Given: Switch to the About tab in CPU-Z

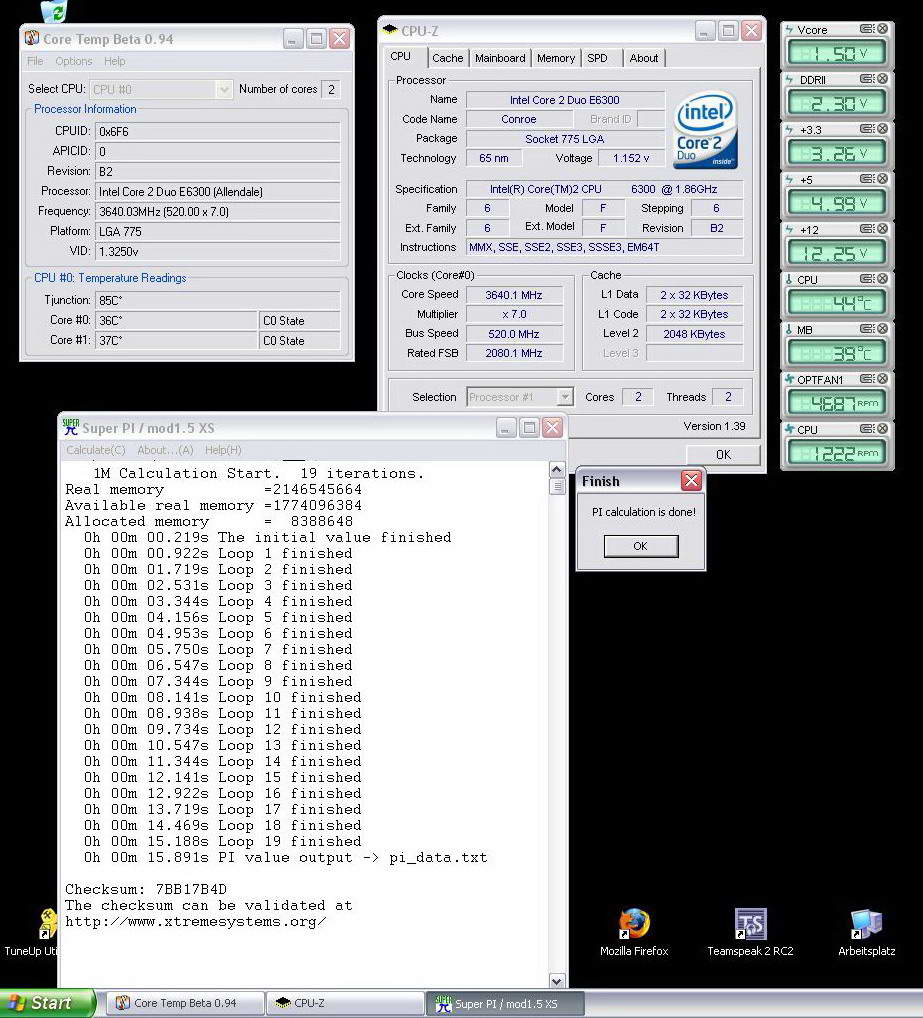Looking at the screenshot, I should [643, 58].
